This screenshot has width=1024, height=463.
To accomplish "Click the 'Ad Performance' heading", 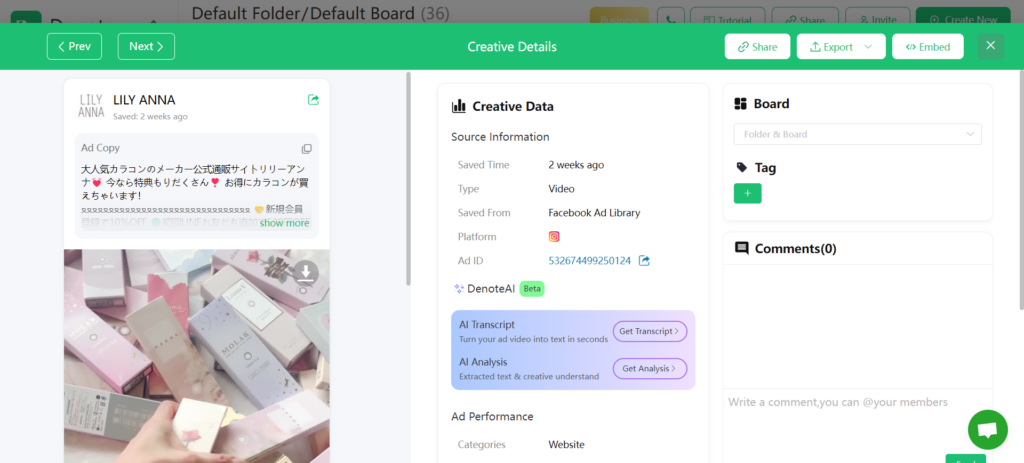I will 492,417.
